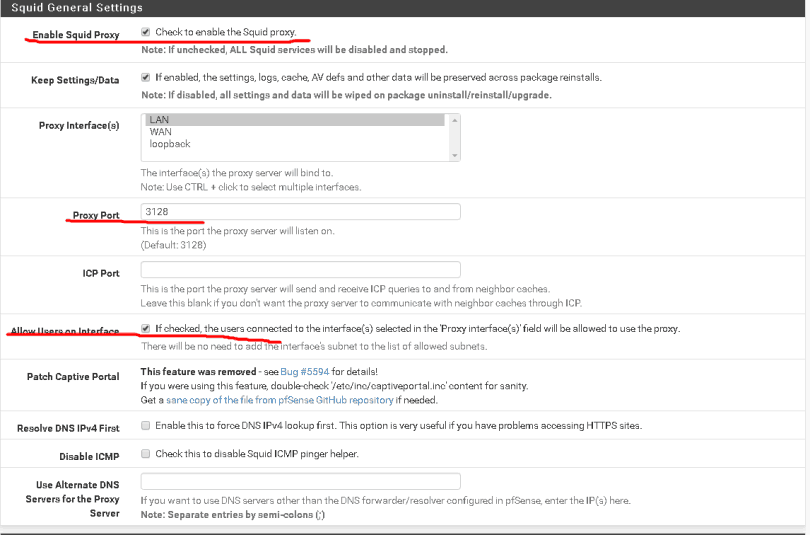Click the Patch Captive Portal label
This screenshot has height=535, width=810.
[73, 377]
